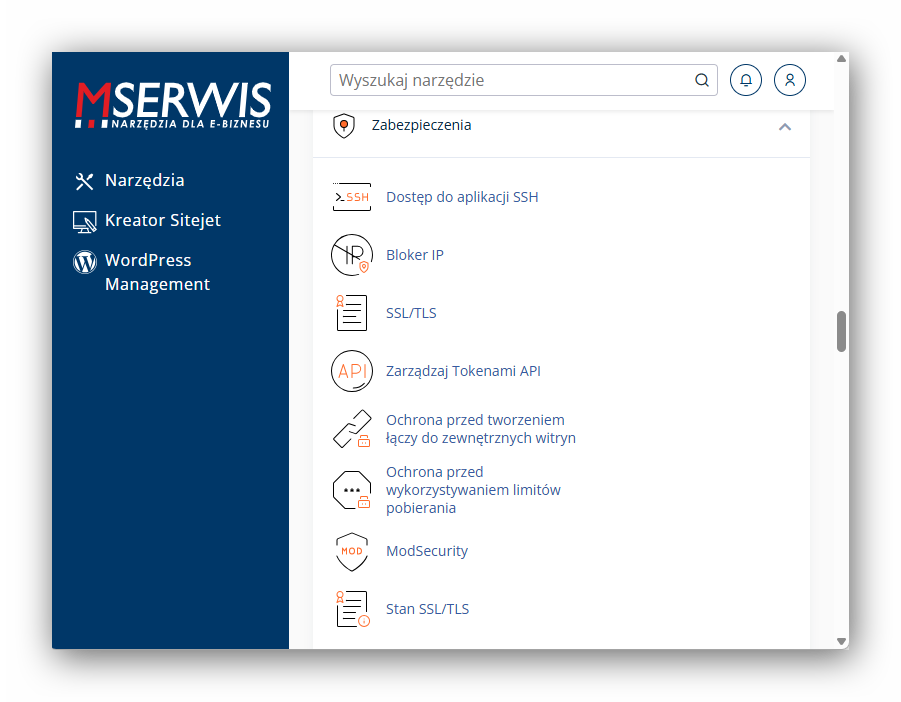Collapse the Zabezpieczenia section chevron

click(x=785, y=128)
